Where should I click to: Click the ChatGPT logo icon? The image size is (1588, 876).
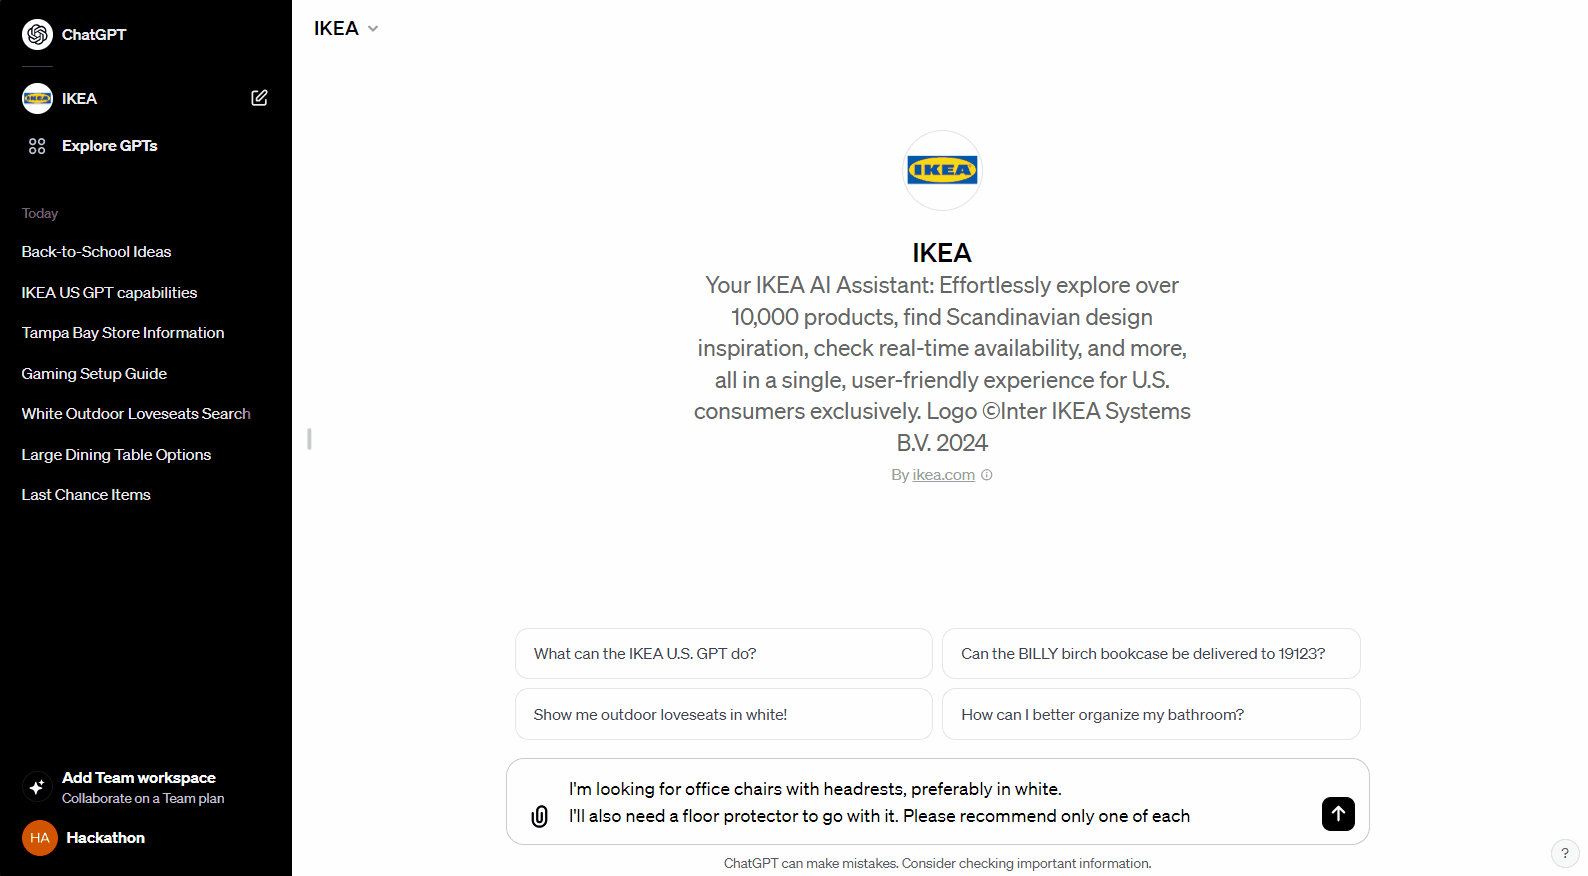[x=37, y=34]
